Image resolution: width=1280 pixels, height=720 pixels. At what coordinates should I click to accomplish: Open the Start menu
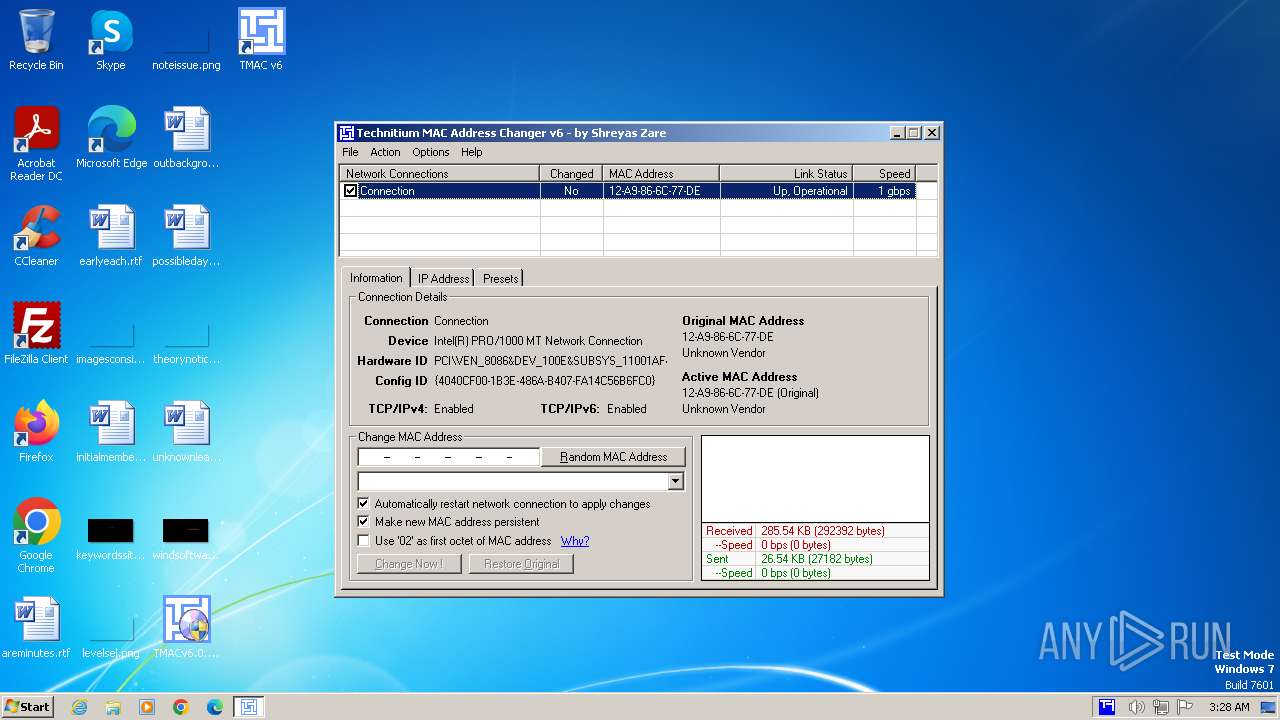click(x=28, y=707)
